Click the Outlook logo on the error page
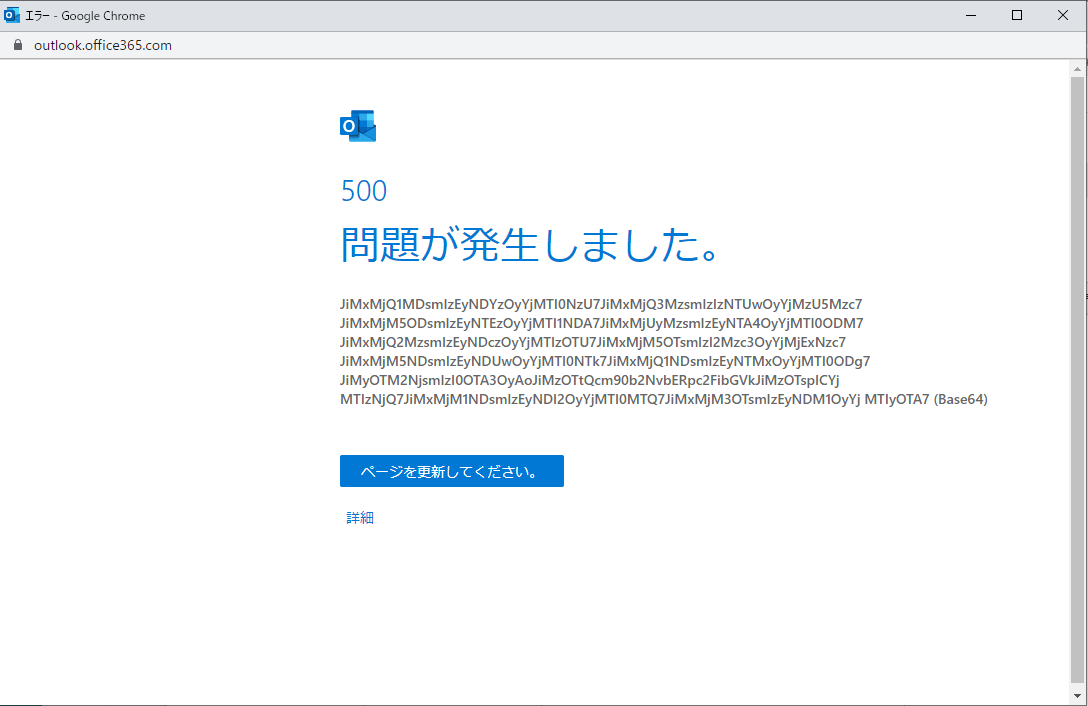This screenshot has height=706, width=1088. point(357,126)
